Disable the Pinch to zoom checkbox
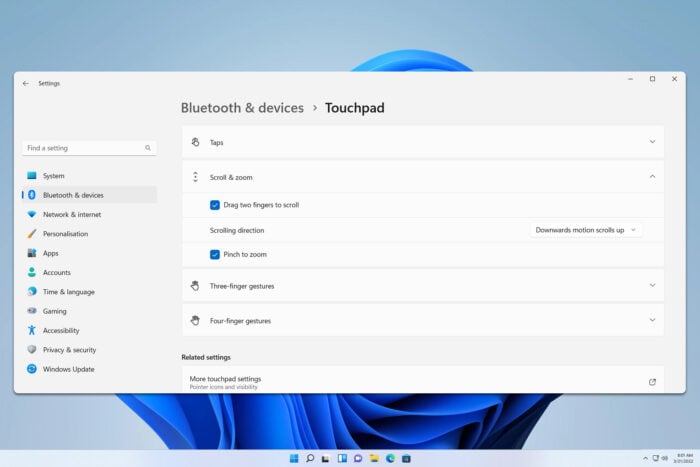Viewport: 700px width, 467px height. 215,254
